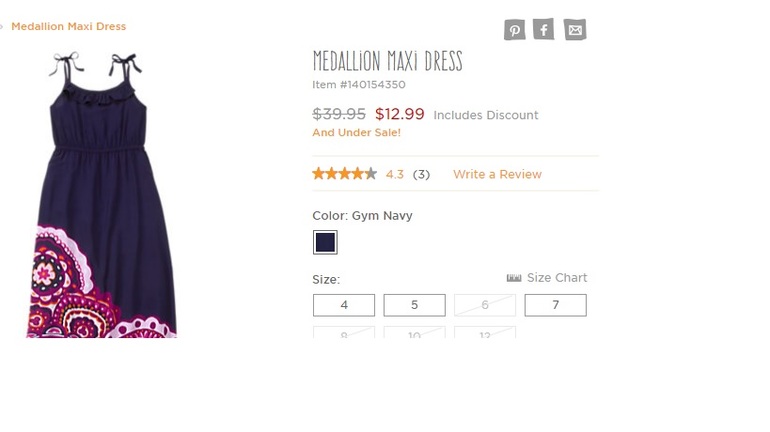
Task: Choose the Gym Navy color swatch
Action: pos(325,242)
